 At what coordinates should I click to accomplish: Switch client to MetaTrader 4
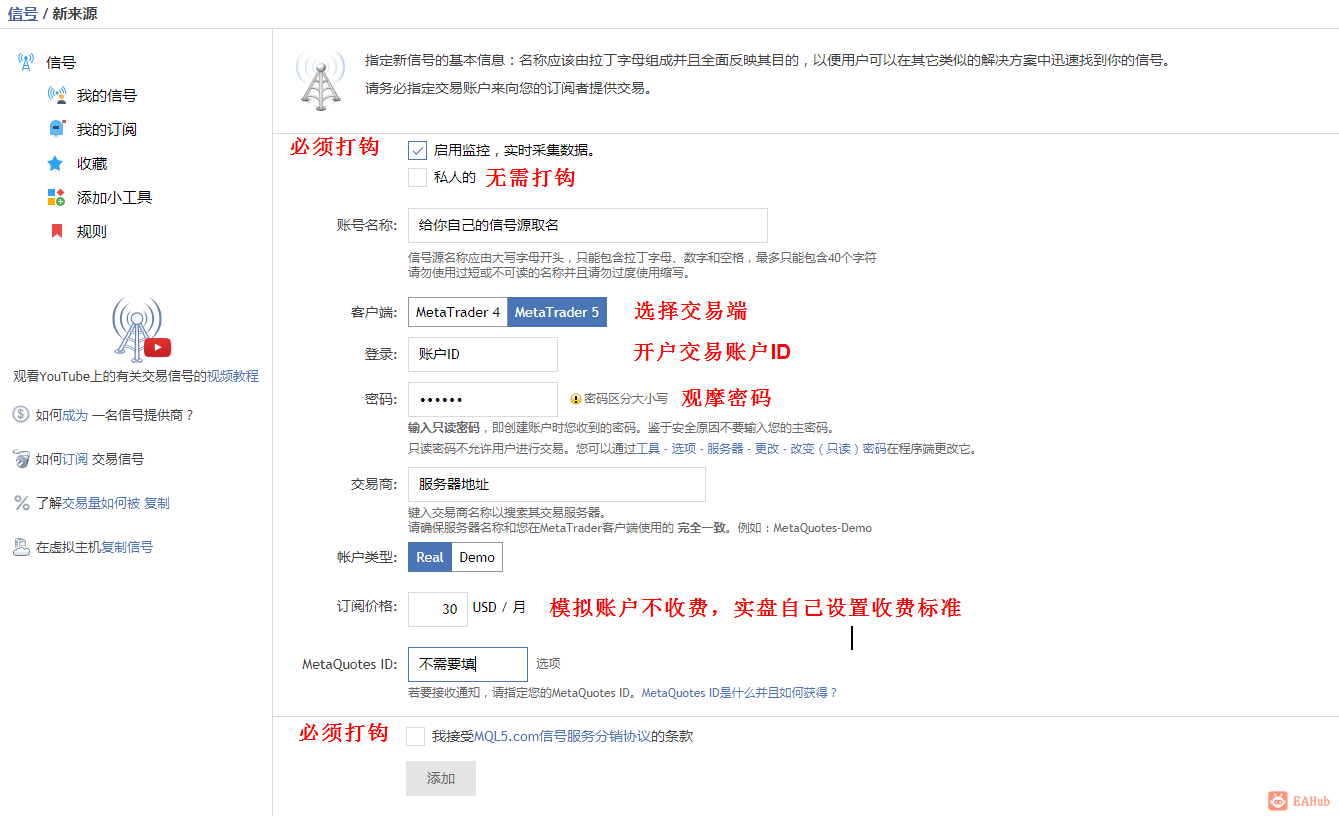[457, 311]
